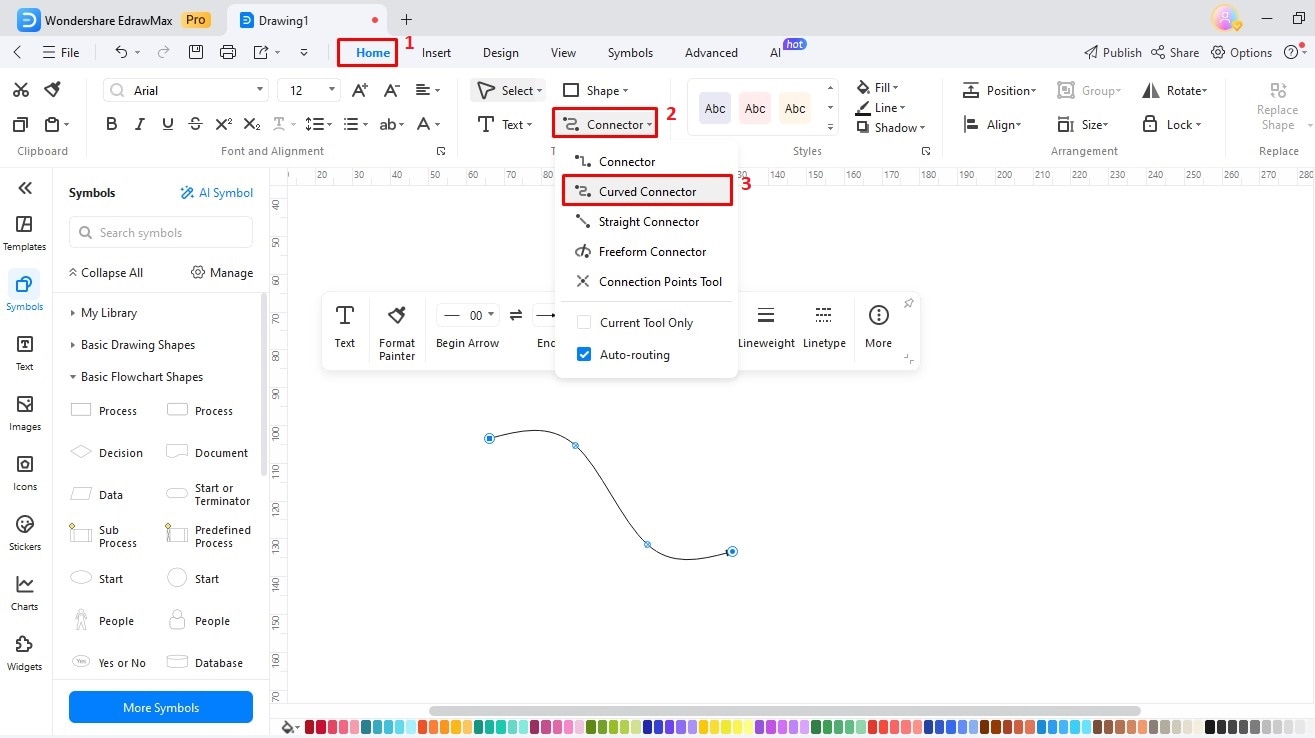This screenshot has height=738, width=1315.
Task: Click the More Symbols button
Action: 161,708
